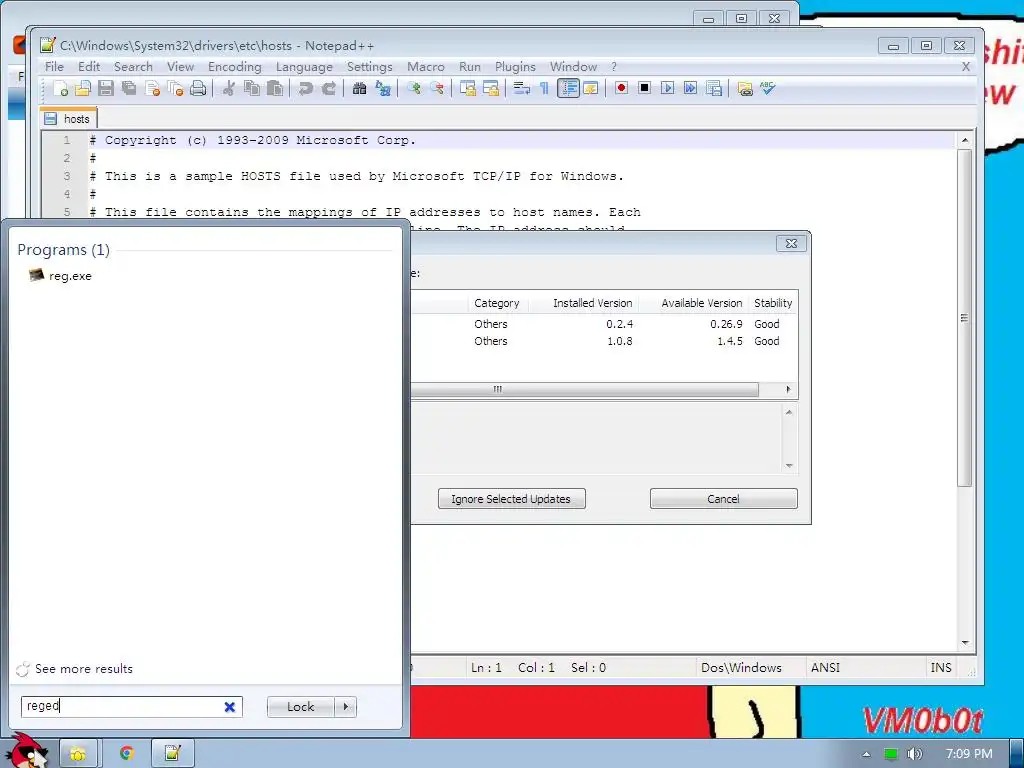Open the Search menu
Viewport: 1024px width, 768px height.
pyautogui.click(x=133, y=67)
